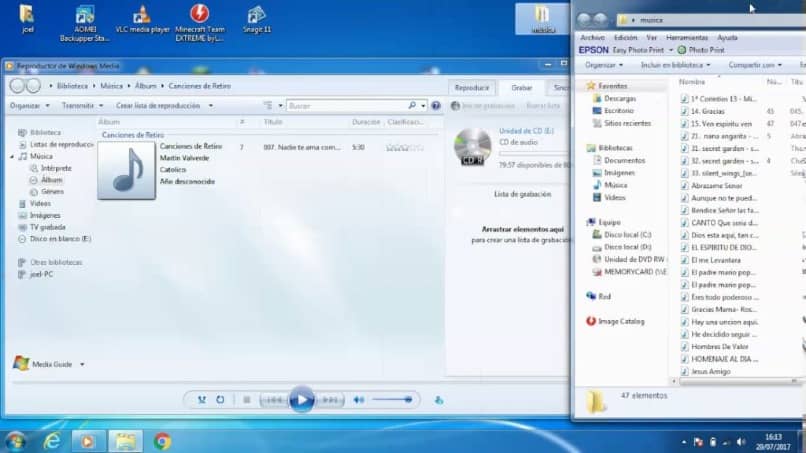Click the rip CD icon beside volume
This screenshot has height=453, width=806.
pos(438,400)
